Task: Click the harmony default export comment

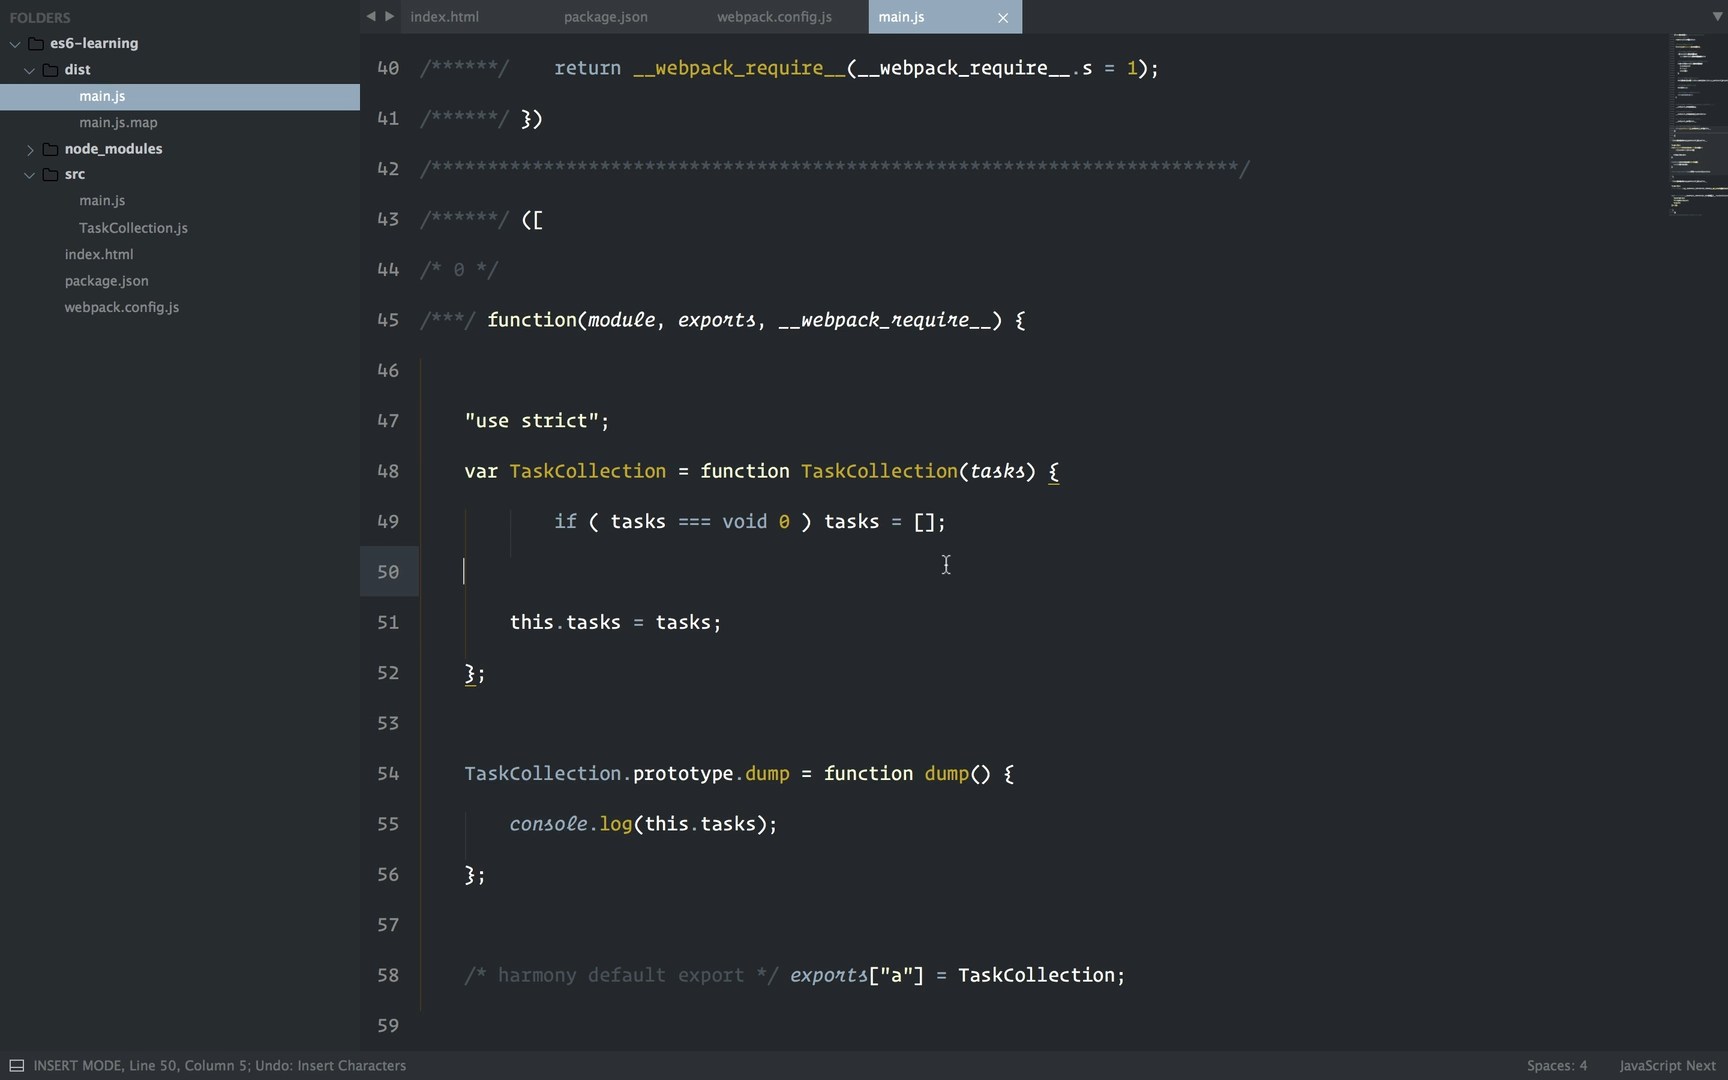Action: point(621,975)
